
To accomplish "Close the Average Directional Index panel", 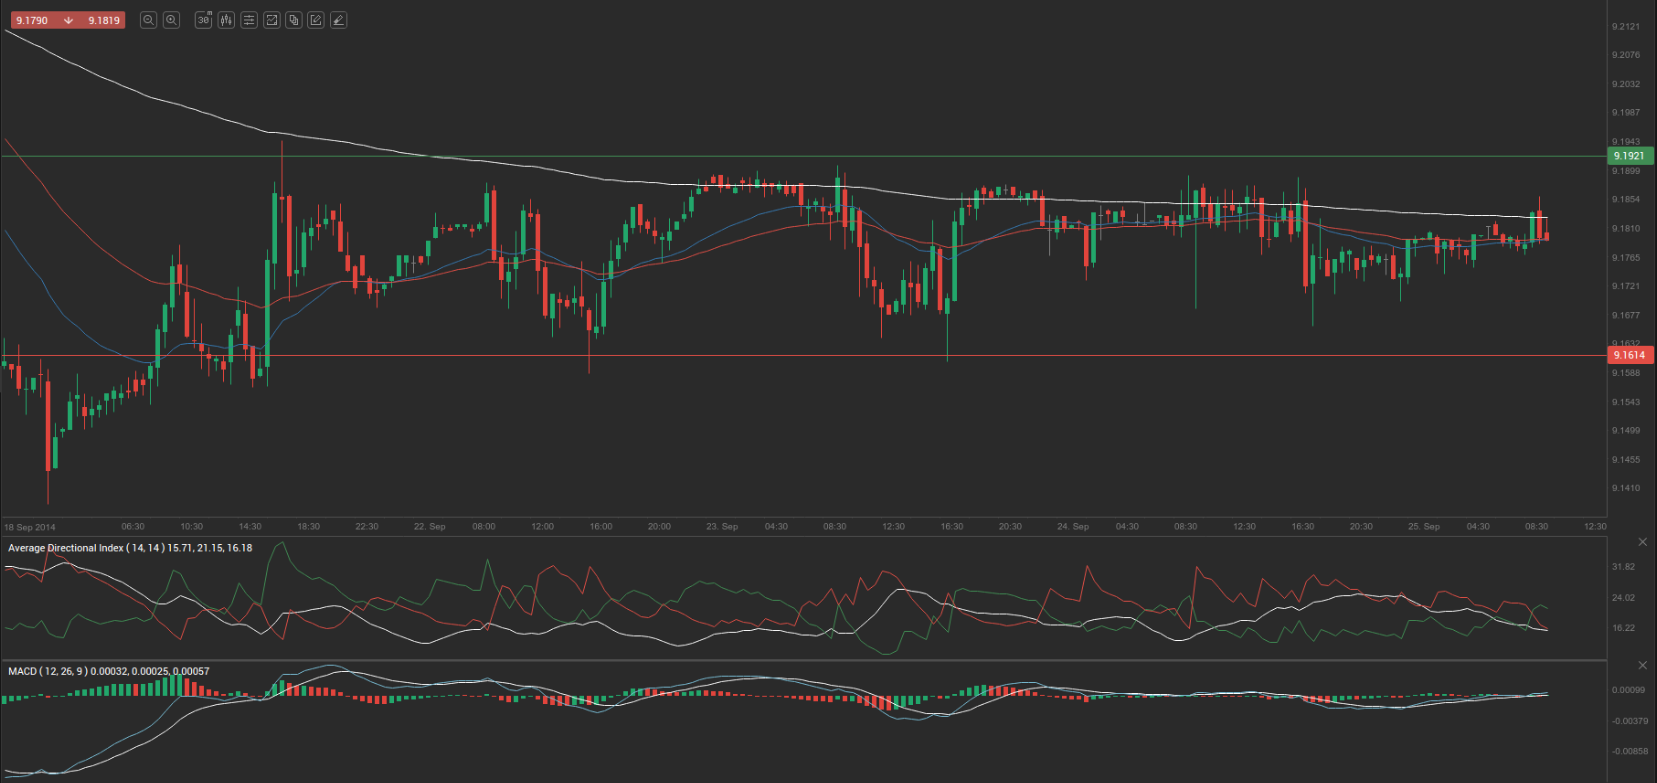I will [1642, 542].
